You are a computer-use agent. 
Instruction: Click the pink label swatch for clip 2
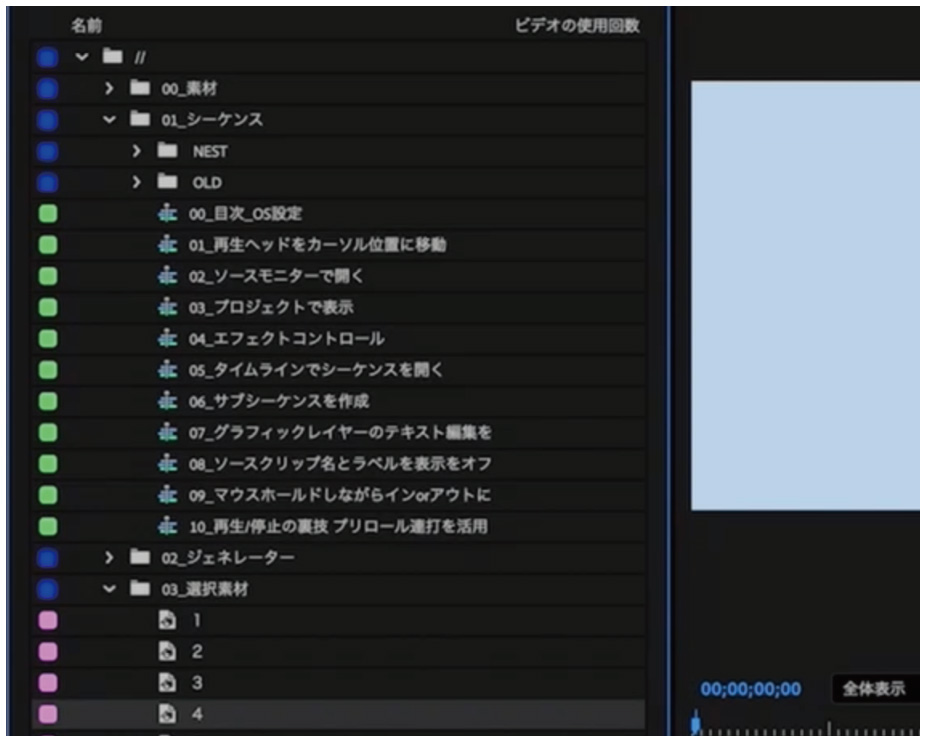coord(46,652)
